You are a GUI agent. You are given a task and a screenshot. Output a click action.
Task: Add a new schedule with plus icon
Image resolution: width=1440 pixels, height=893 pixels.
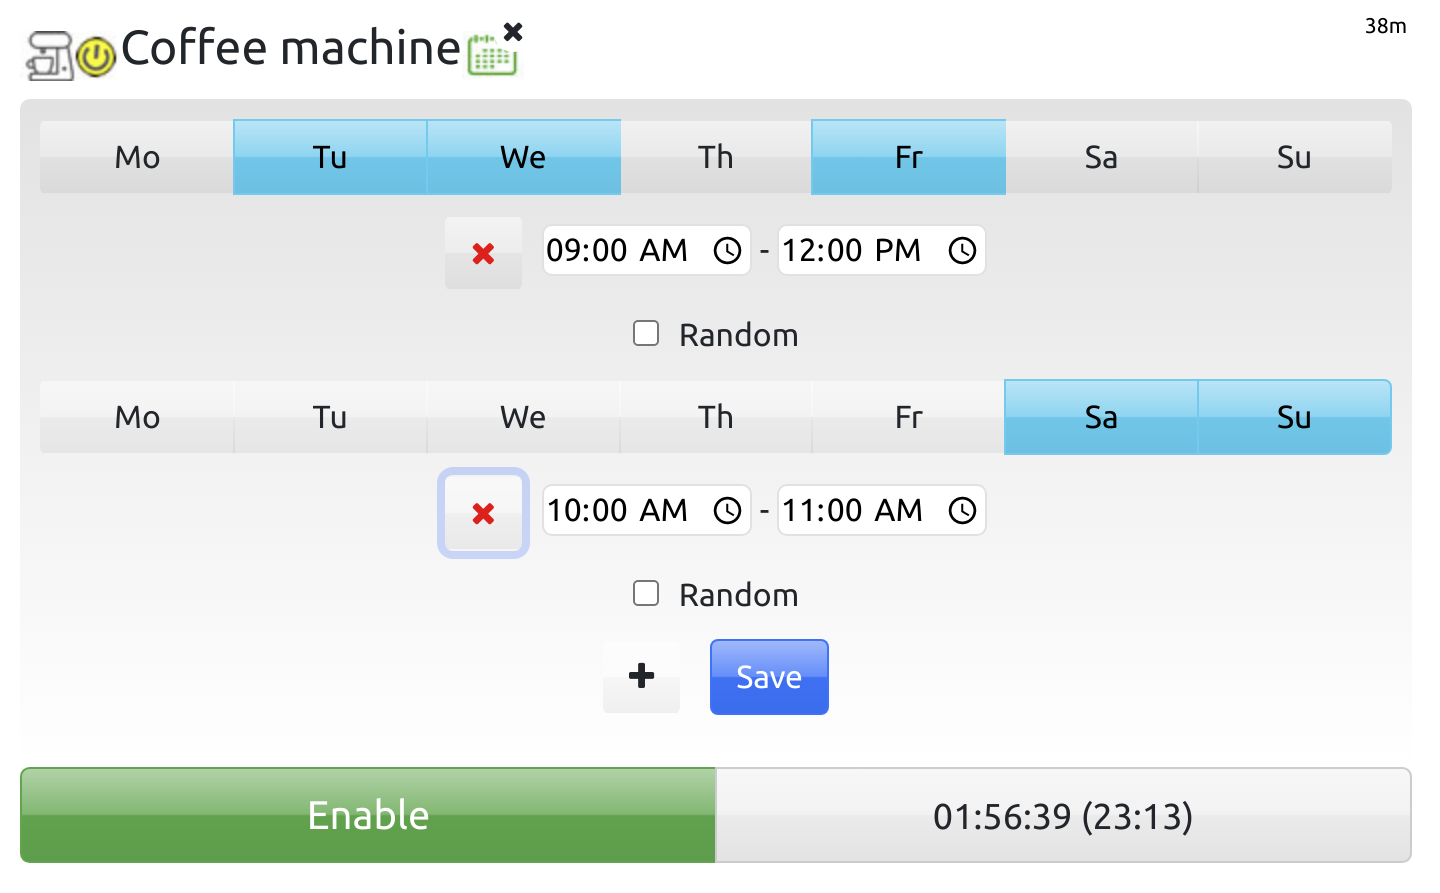(x=641, y=677)
